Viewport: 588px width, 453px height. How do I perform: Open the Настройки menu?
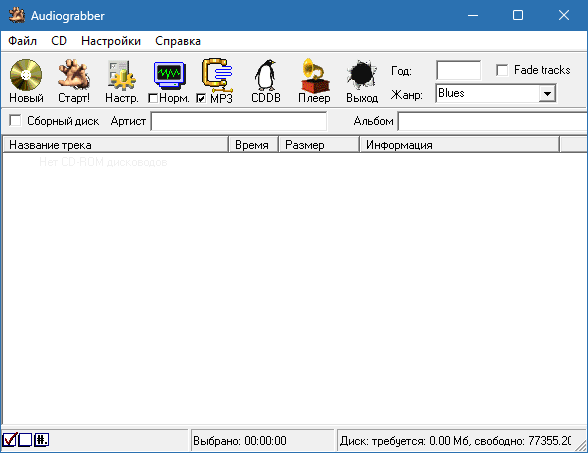[x=111, y=41]
